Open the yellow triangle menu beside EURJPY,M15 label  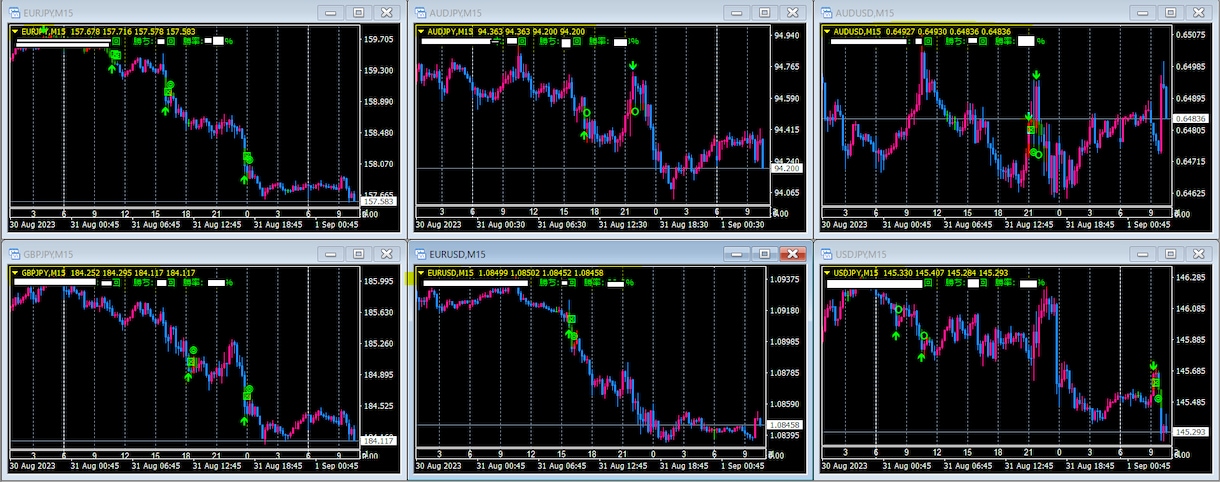[x=15, y=32]
